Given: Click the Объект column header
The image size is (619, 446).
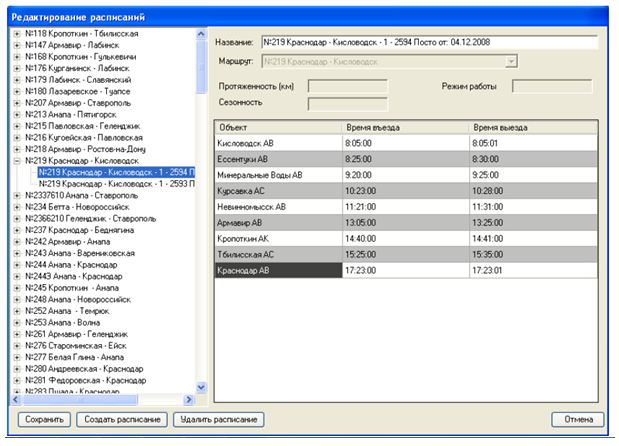Looking at the screenshot, I should (x=278, y=127).
